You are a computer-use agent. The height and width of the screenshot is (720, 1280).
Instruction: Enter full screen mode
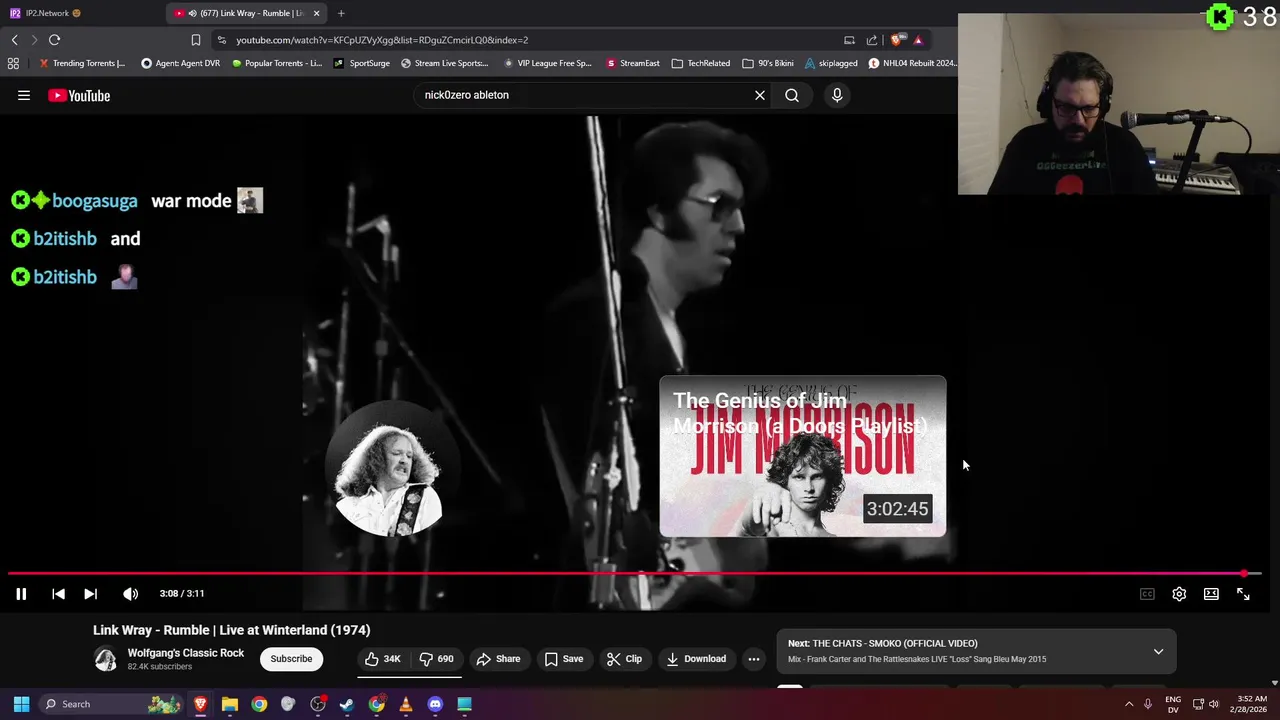[1243, 594]
